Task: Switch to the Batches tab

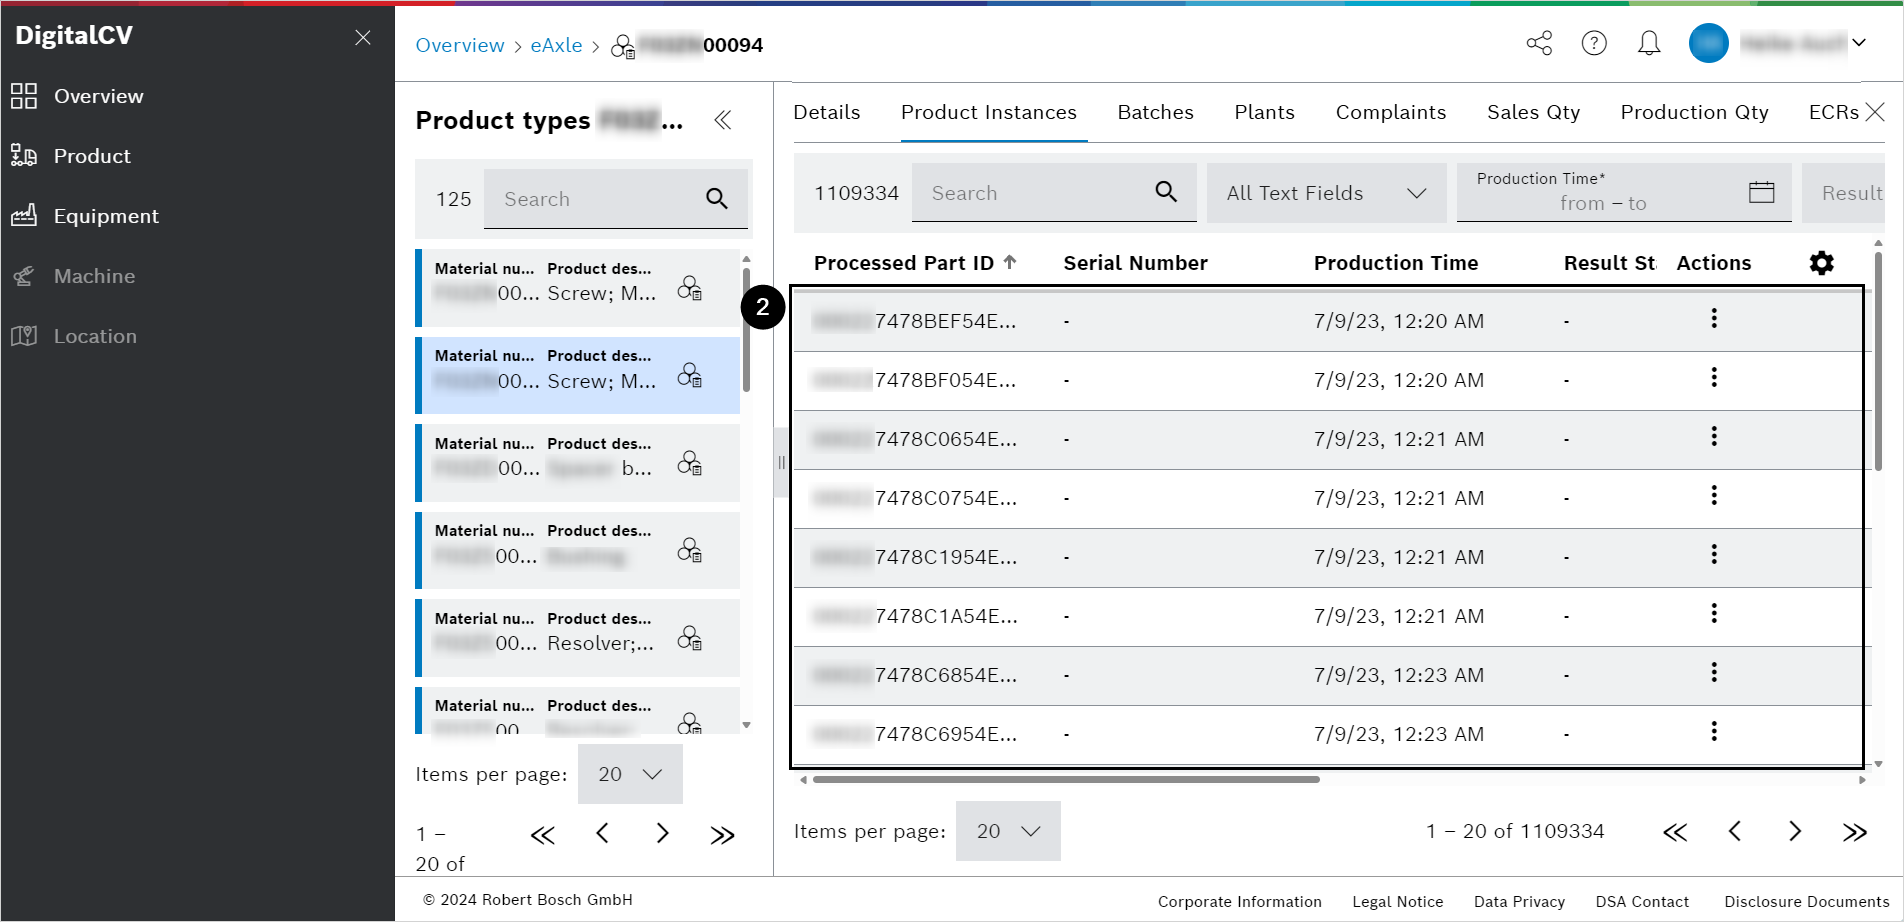Action: 1155,112
